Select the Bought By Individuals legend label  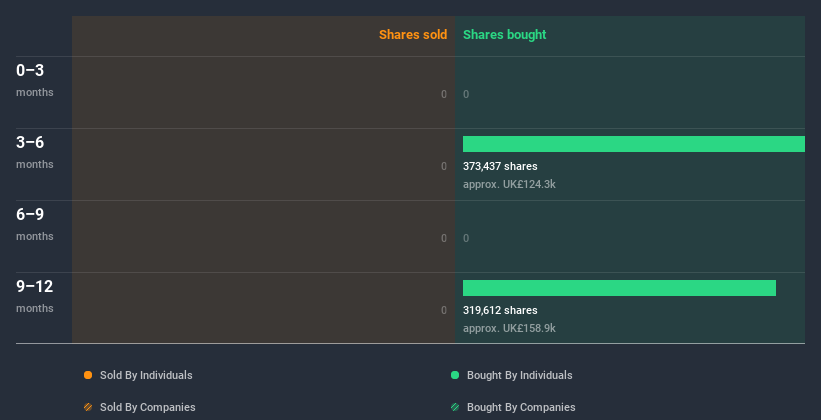click(519, 375)
